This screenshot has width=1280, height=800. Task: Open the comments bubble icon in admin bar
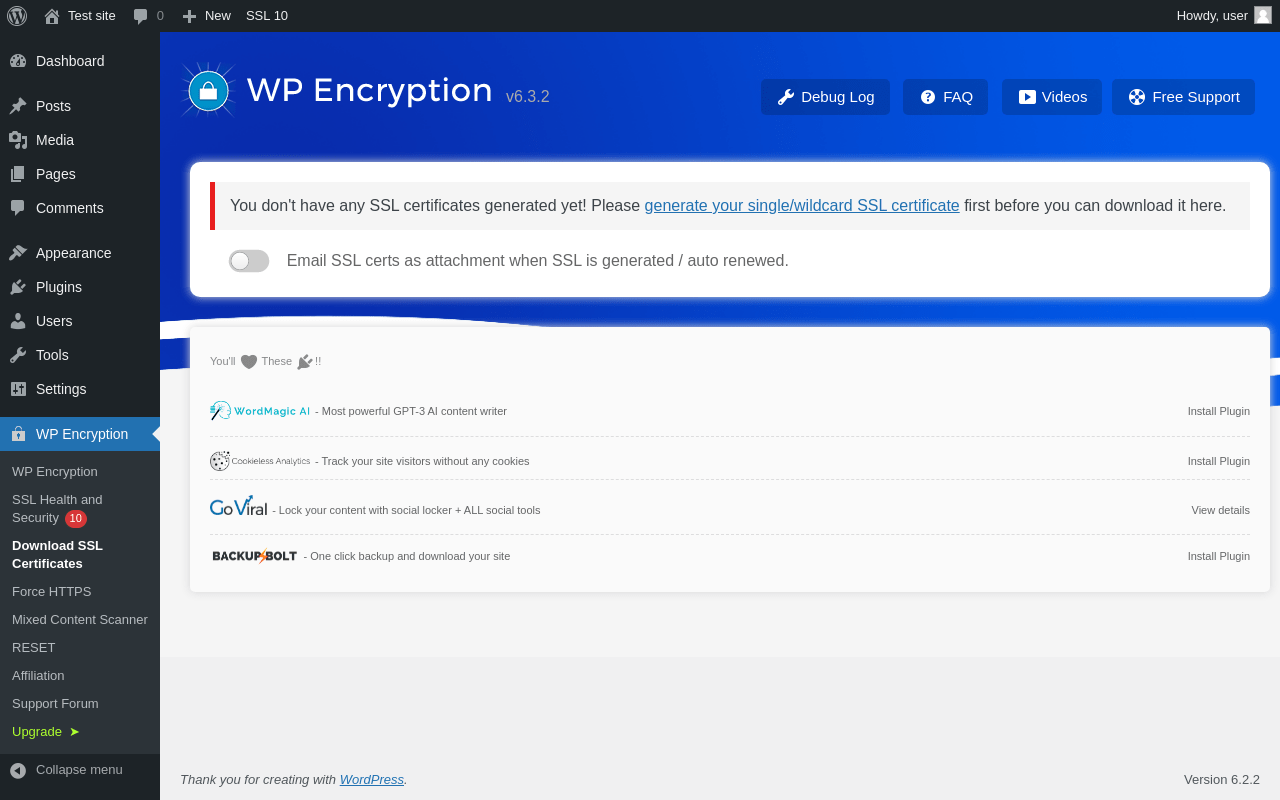click(x=141, y=16)
